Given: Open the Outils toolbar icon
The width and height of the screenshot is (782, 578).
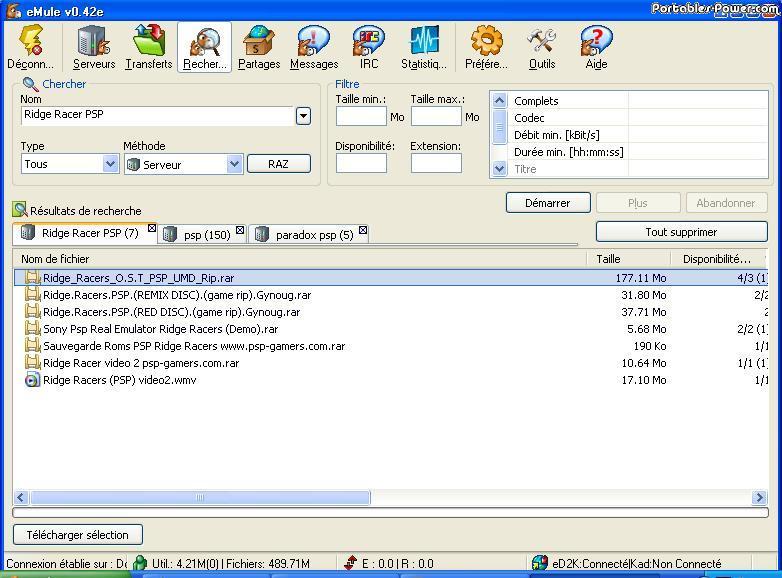Looking at the screenshot, I should (542, 47).
